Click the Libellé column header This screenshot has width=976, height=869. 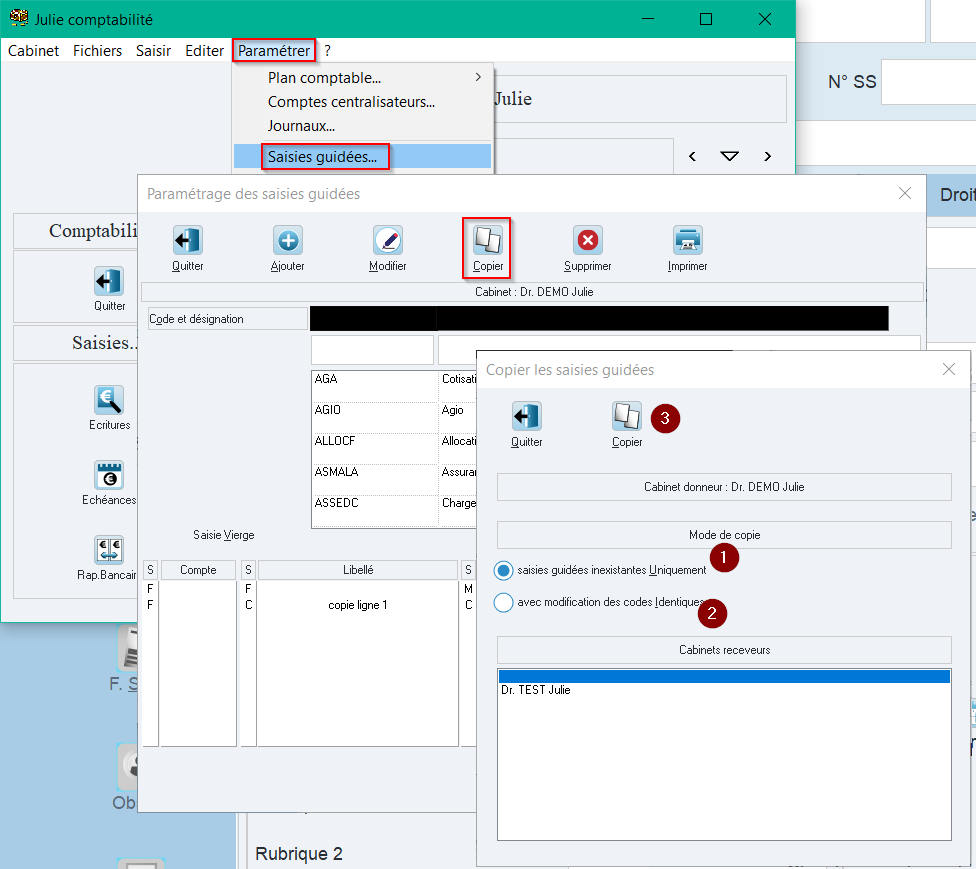tap(358, 570)
